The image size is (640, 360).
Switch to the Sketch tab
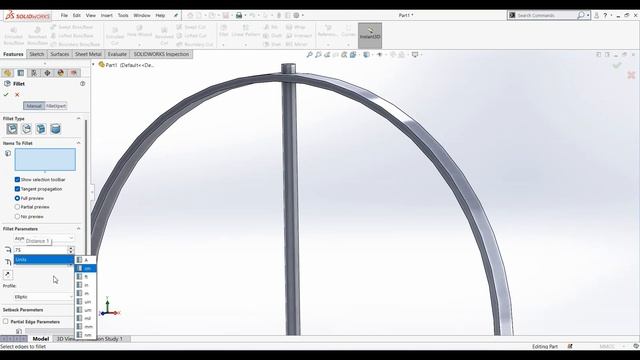coord(36,54)
